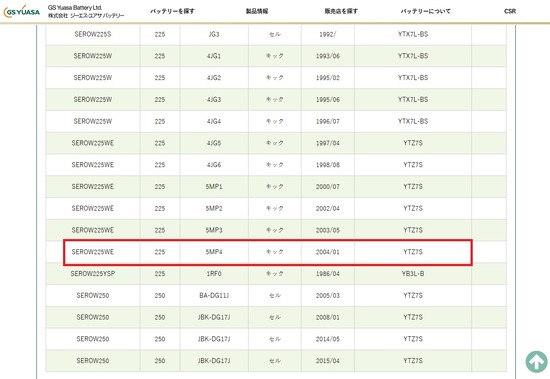Image resolution: width=550 pixels, height=379 pixels.
Task: Open the CSR menu item
Action: click(x=510, y=11)
